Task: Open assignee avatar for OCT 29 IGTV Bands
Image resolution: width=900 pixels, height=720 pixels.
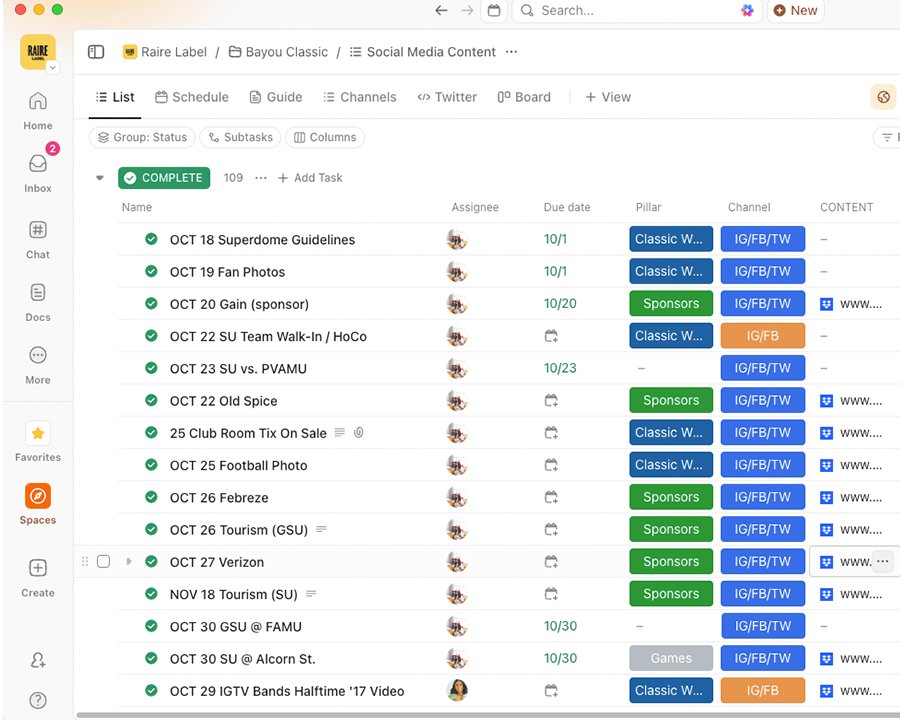Action: point(457,690)
